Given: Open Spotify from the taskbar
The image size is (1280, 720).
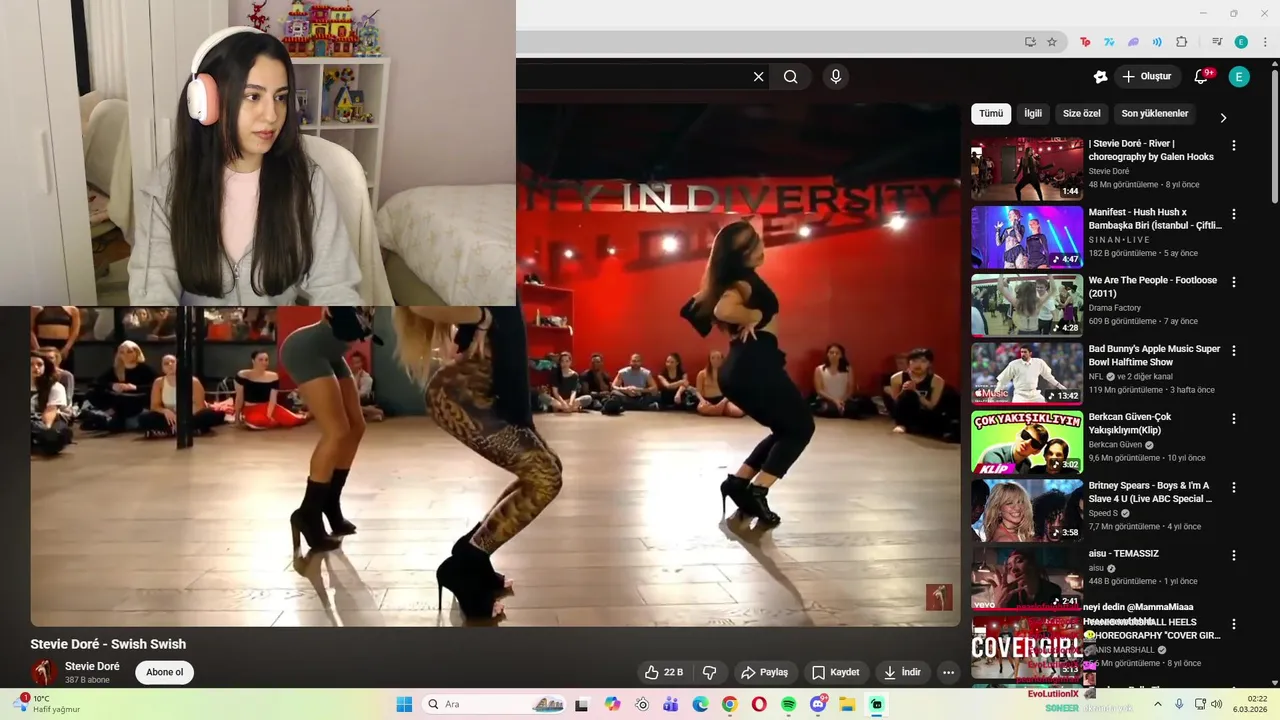Looking at the screenshot, I should [x=788, y=704].
